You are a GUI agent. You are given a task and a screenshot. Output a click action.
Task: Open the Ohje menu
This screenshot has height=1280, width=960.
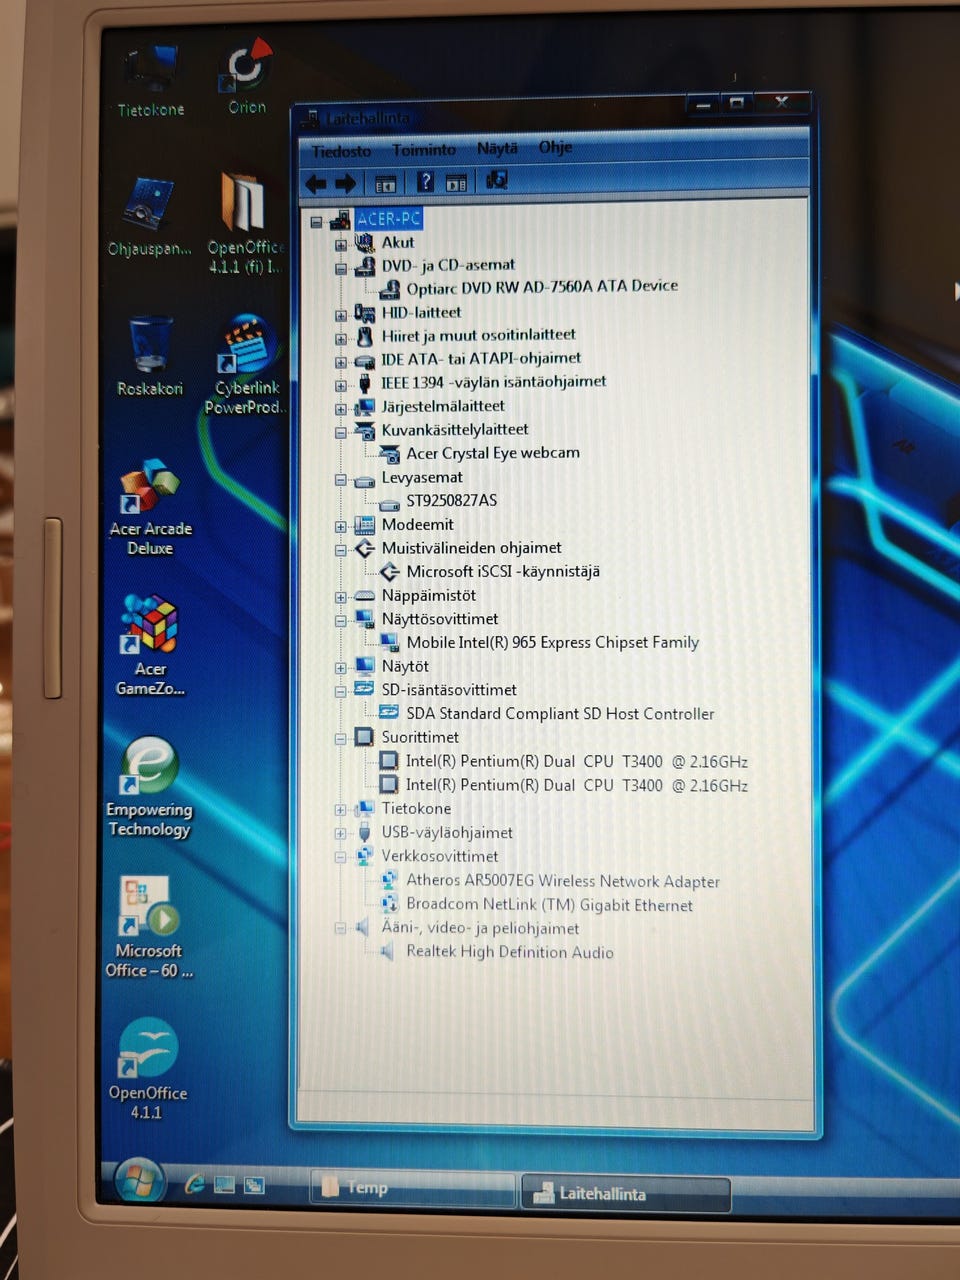pos(555,147)
